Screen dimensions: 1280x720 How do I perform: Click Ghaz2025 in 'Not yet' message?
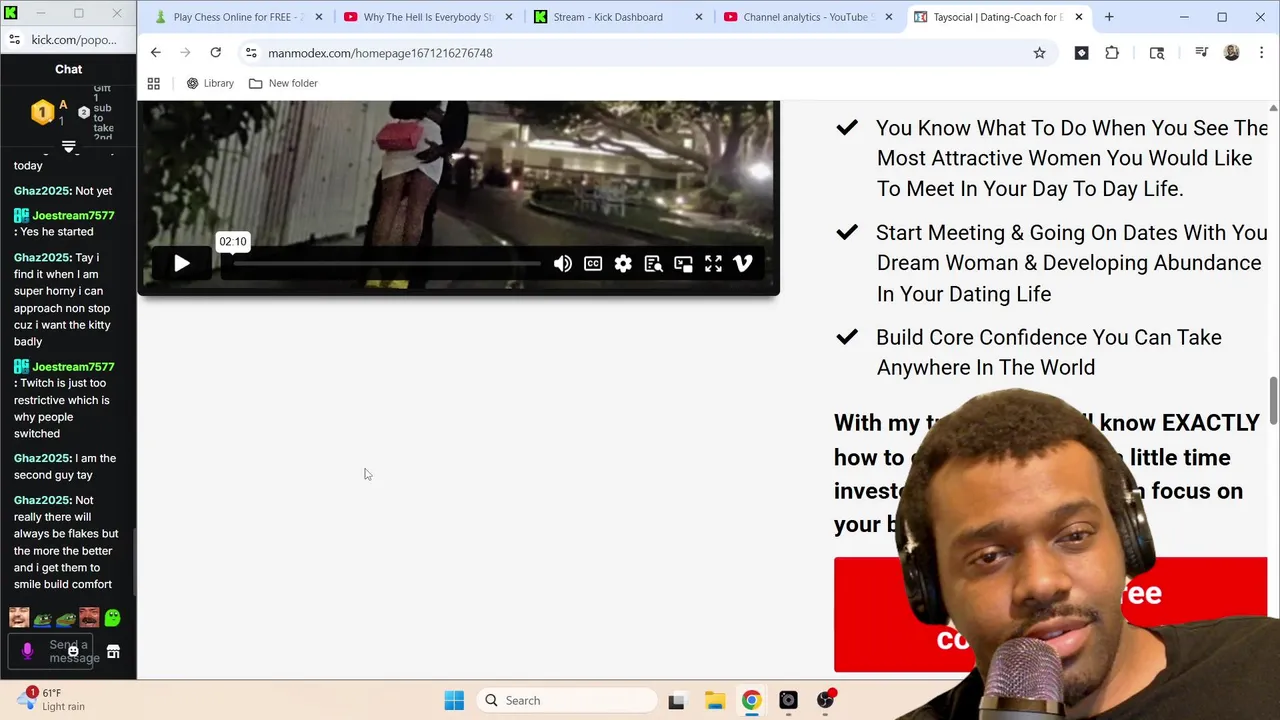point(41,191)
